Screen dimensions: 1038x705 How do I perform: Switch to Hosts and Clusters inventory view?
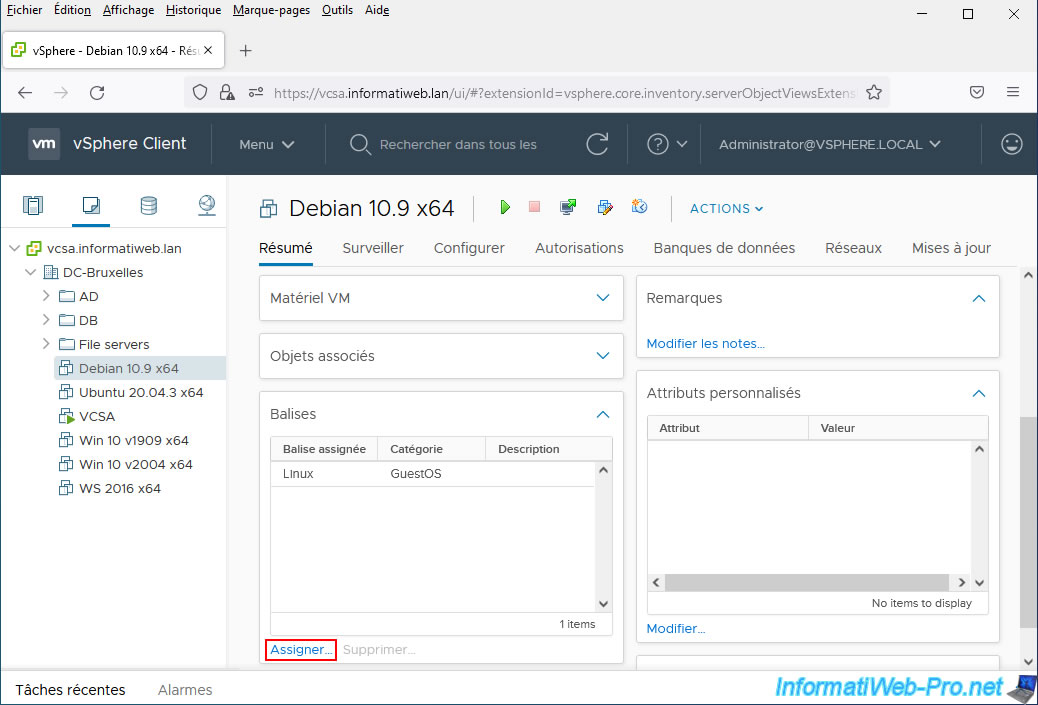[x=33, y=206]
